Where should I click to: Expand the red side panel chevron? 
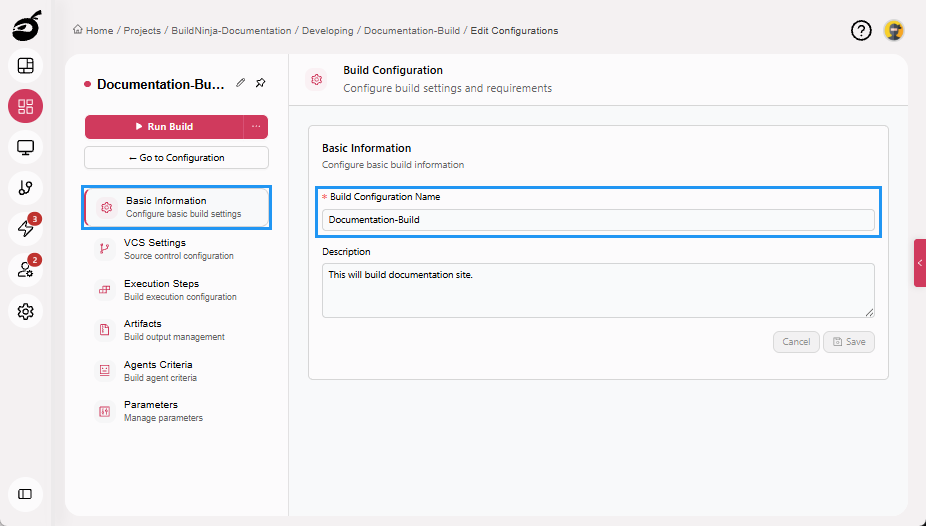[x=920, y=263]
